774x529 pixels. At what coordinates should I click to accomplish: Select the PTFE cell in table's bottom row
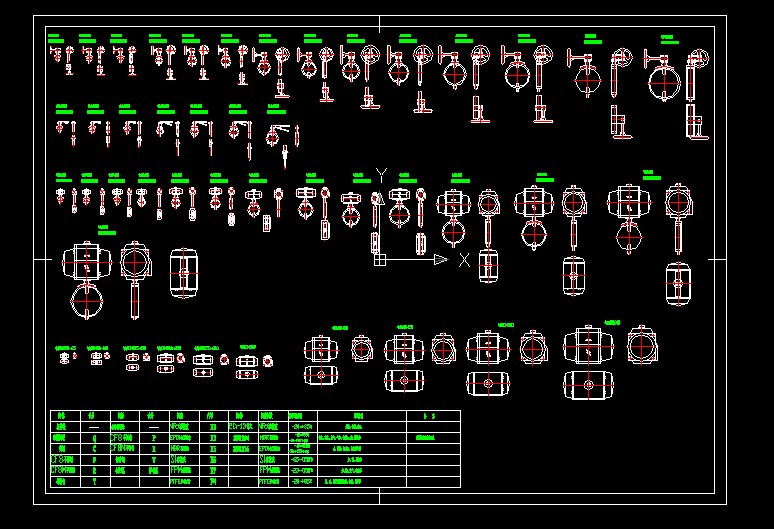[x=184, y=482]
